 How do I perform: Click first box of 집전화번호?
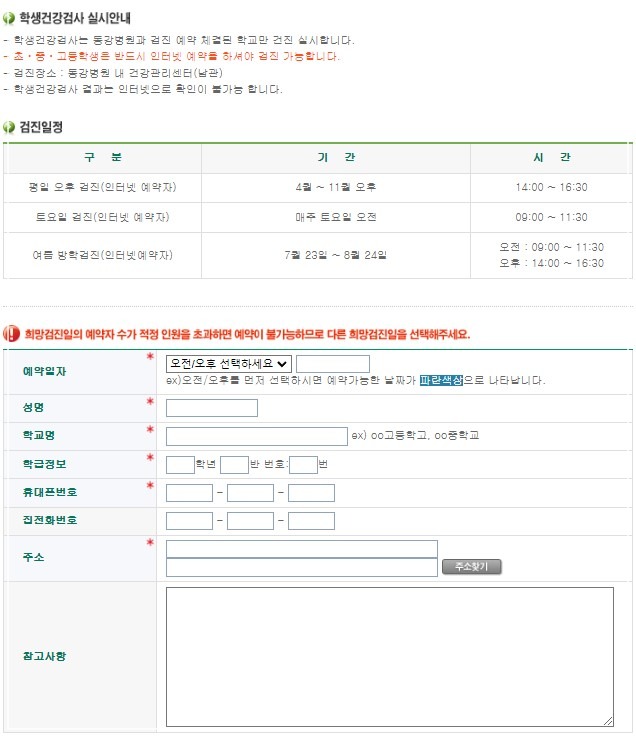tap(189, 521)
